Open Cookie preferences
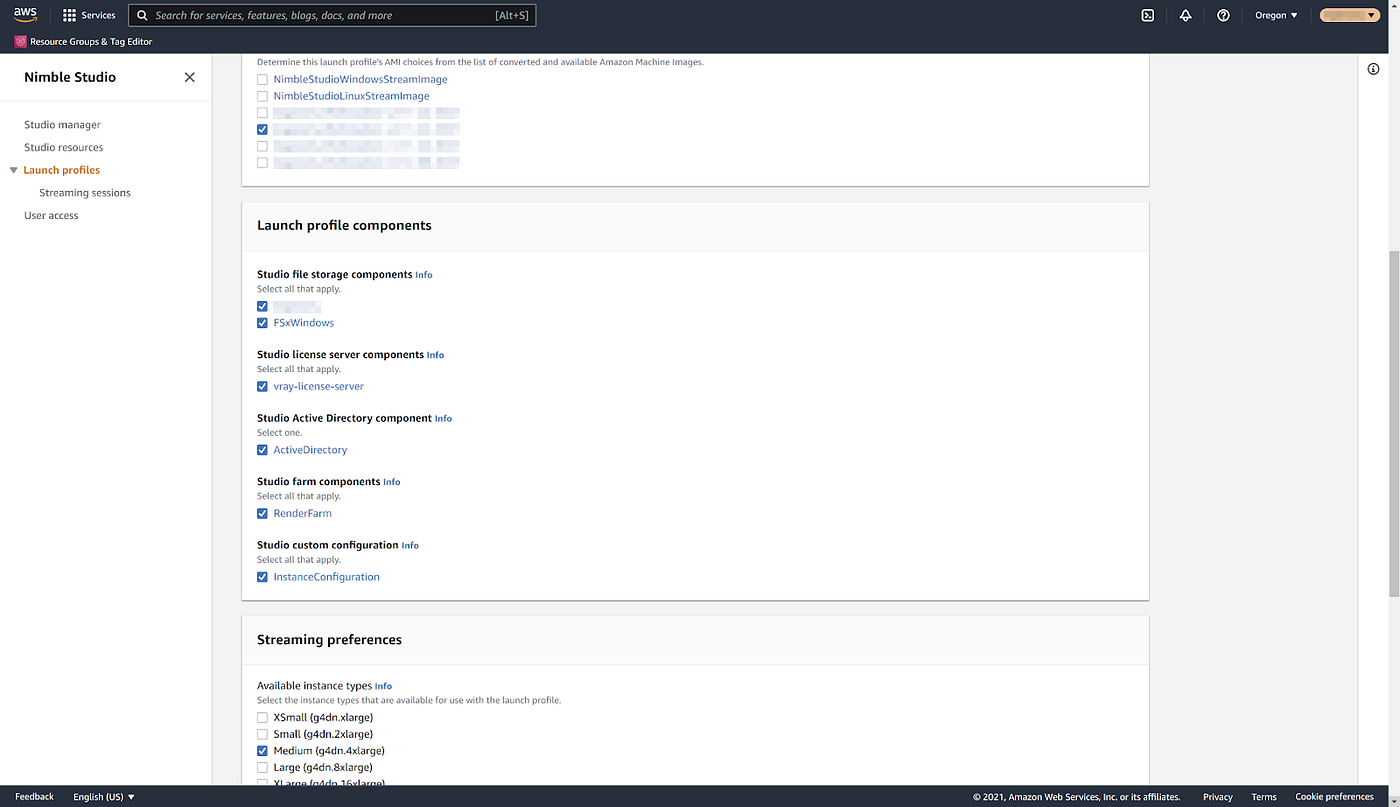The image size is (1400, 807). (x=1334, y=797)
